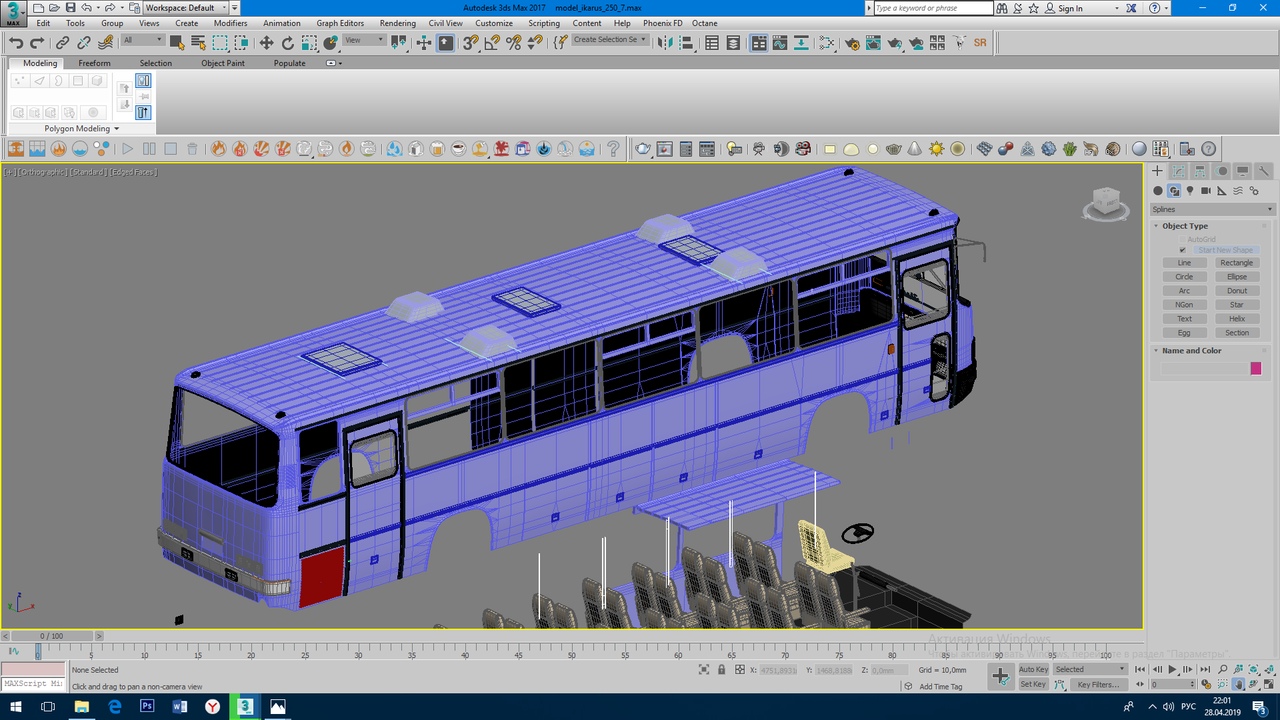1280x720 pixels.
Task: Select the Move tool (Select and Move)
Action: (266, 43)
